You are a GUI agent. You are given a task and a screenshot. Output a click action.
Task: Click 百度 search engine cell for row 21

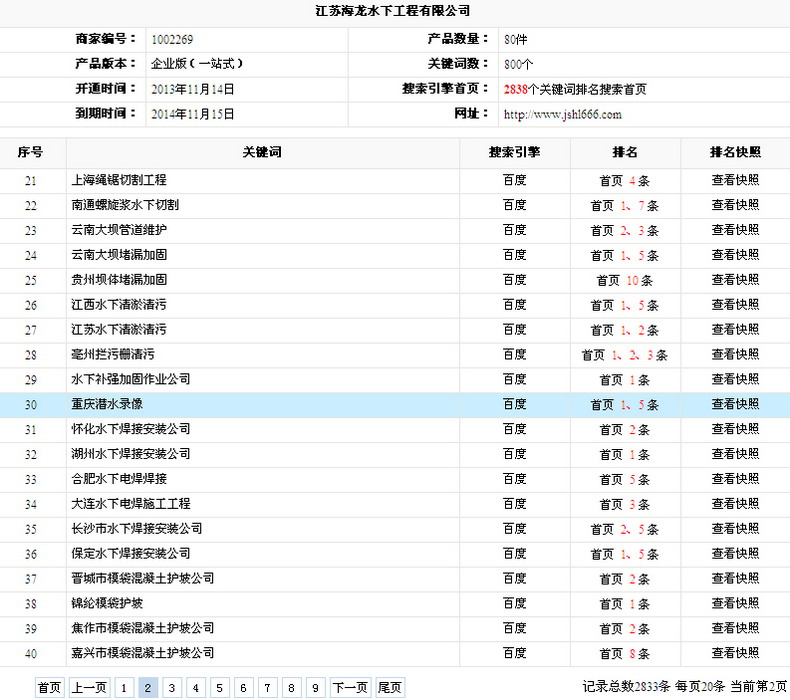click(x=514, y=180)
